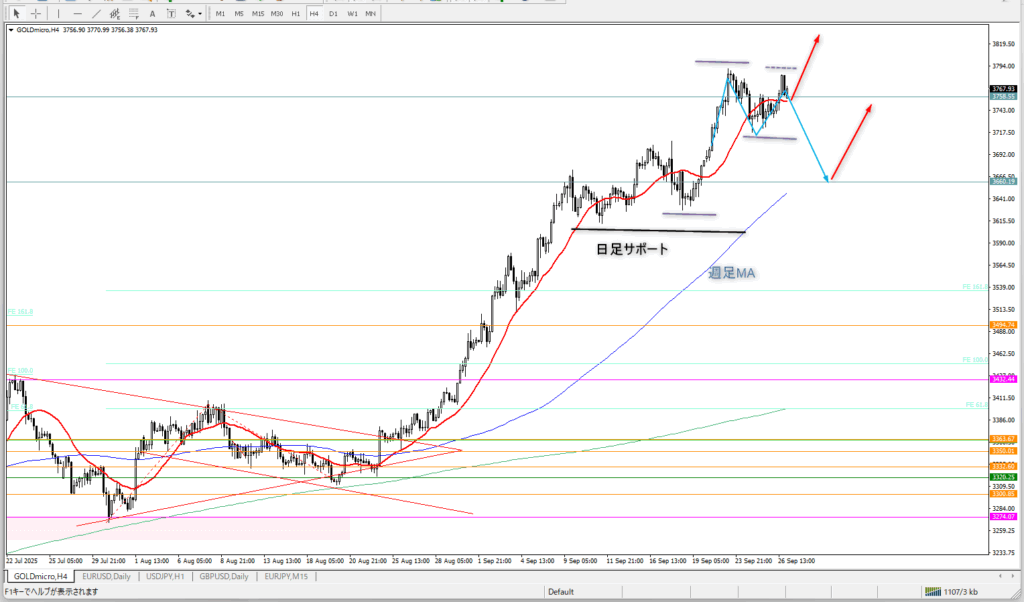Switch timeframe to M15

pos(258,13)
